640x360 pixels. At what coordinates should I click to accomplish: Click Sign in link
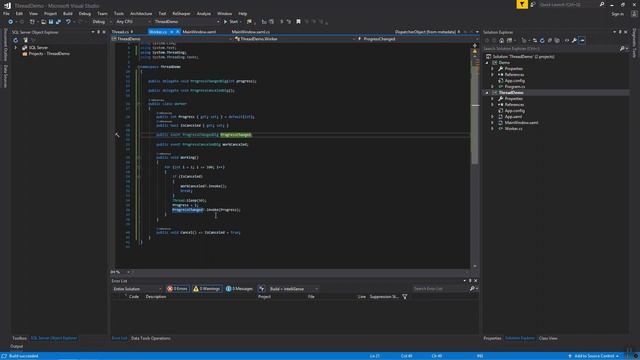point(618,14)
